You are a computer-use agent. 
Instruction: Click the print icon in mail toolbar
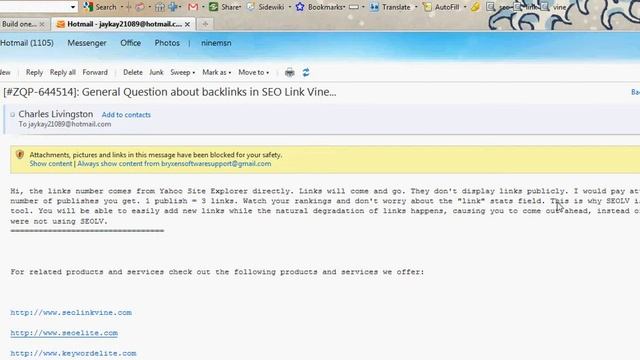point(290,72)
